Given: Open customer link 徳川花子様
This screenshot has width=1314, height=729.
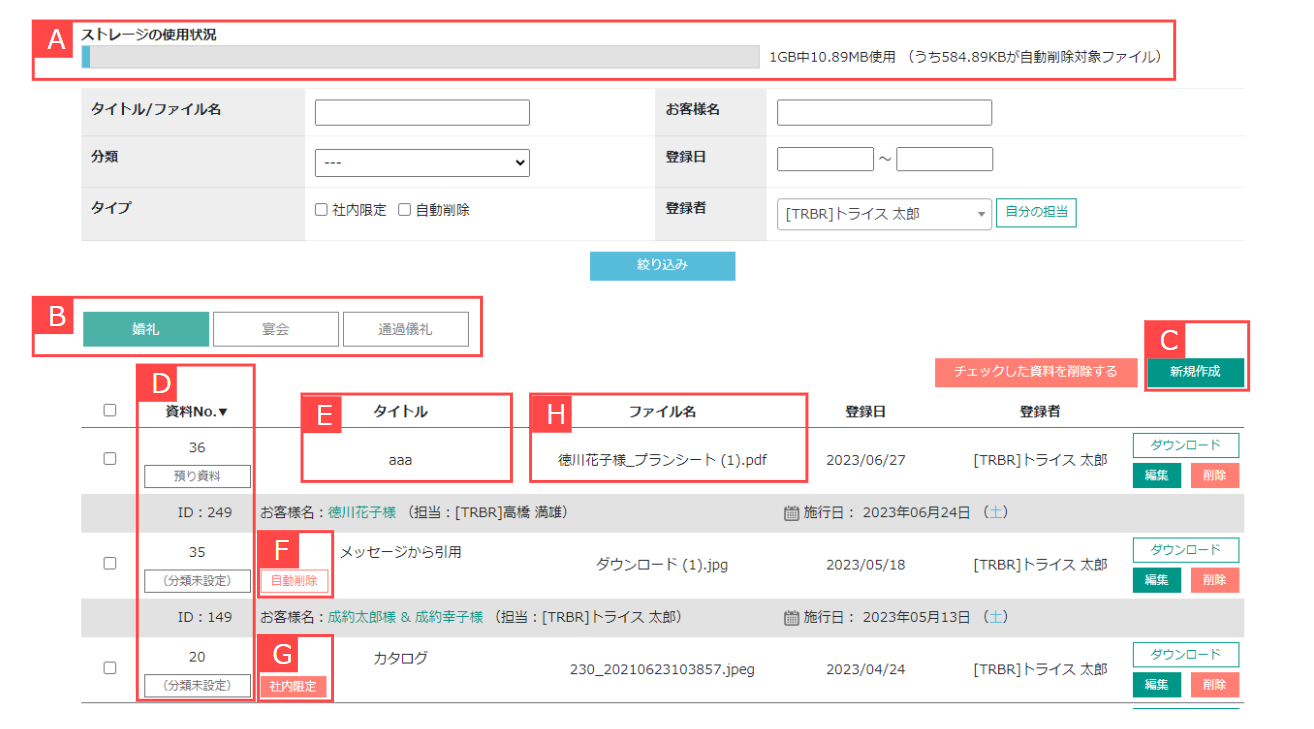Looking at the screenshot, I should [361, 513].
